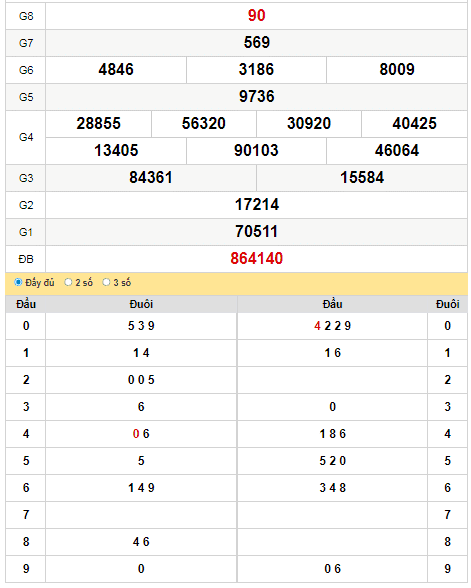471x588 pixels.
Task: Select the "2 số" radio option
Action: 68,282
